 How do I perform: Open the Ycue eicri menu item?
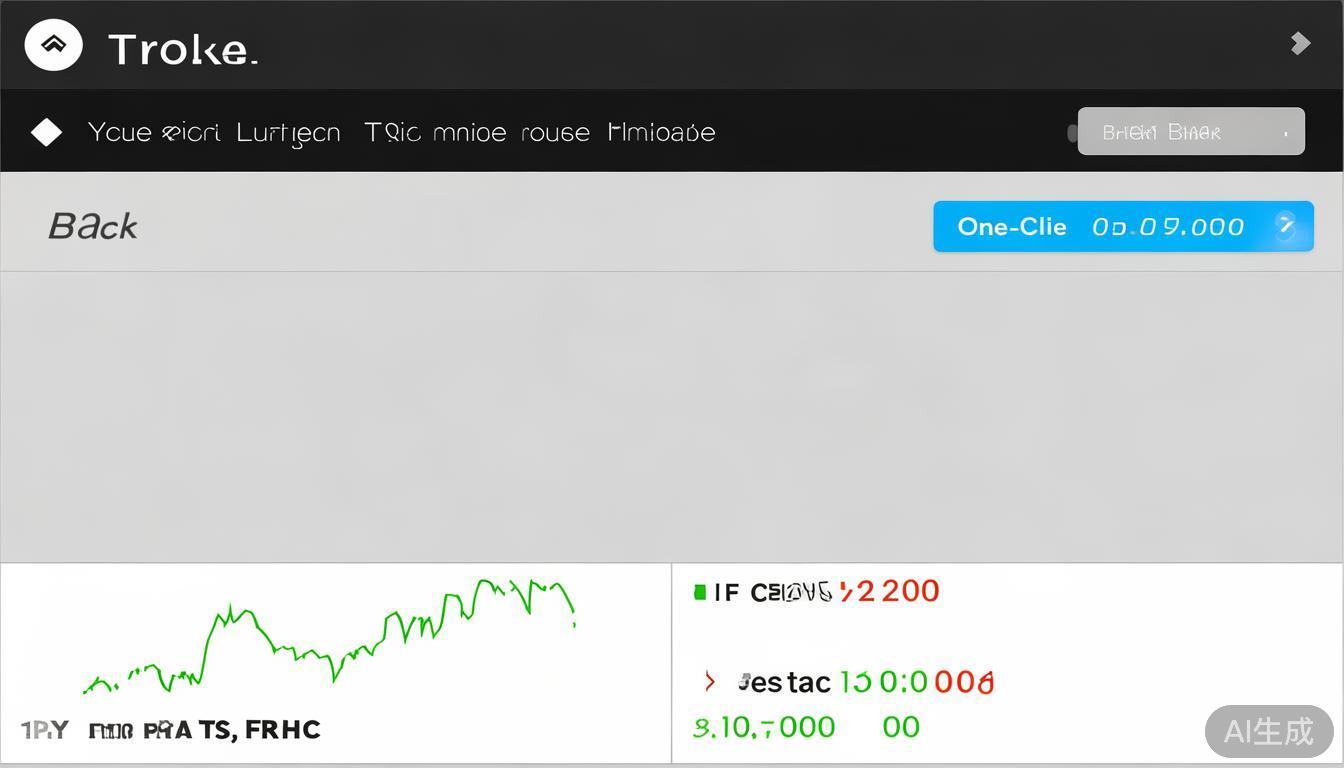(x=153, y=132)
